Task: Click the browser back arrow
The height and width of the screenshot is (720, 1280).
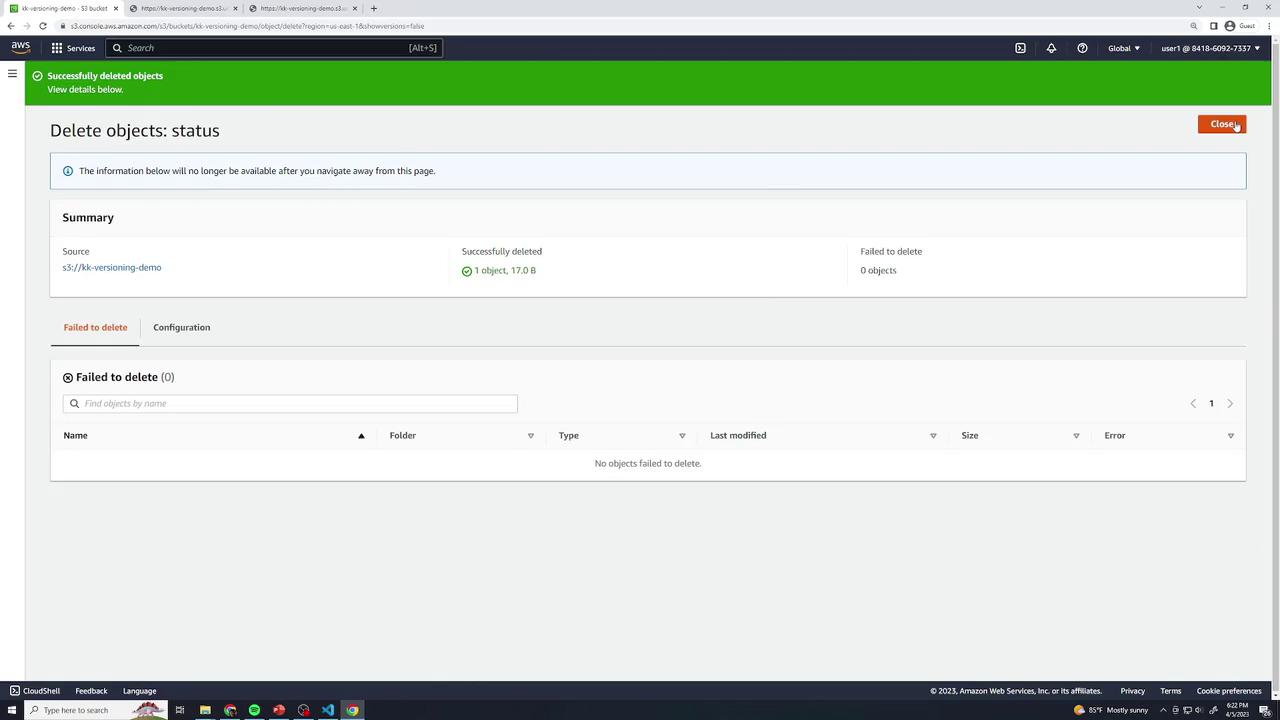Action: (x=11, y=26)
